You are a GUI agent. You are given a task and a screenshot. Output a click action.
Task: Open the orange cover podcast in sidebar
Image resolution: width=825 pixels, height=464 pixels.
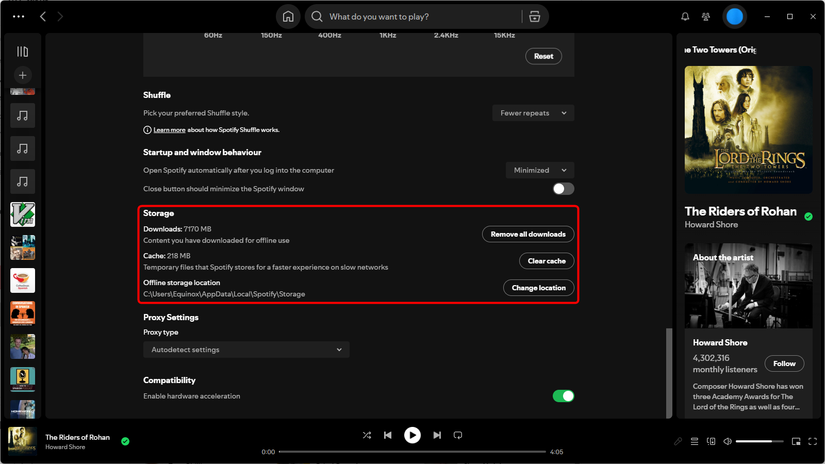(x=22, y=314)
